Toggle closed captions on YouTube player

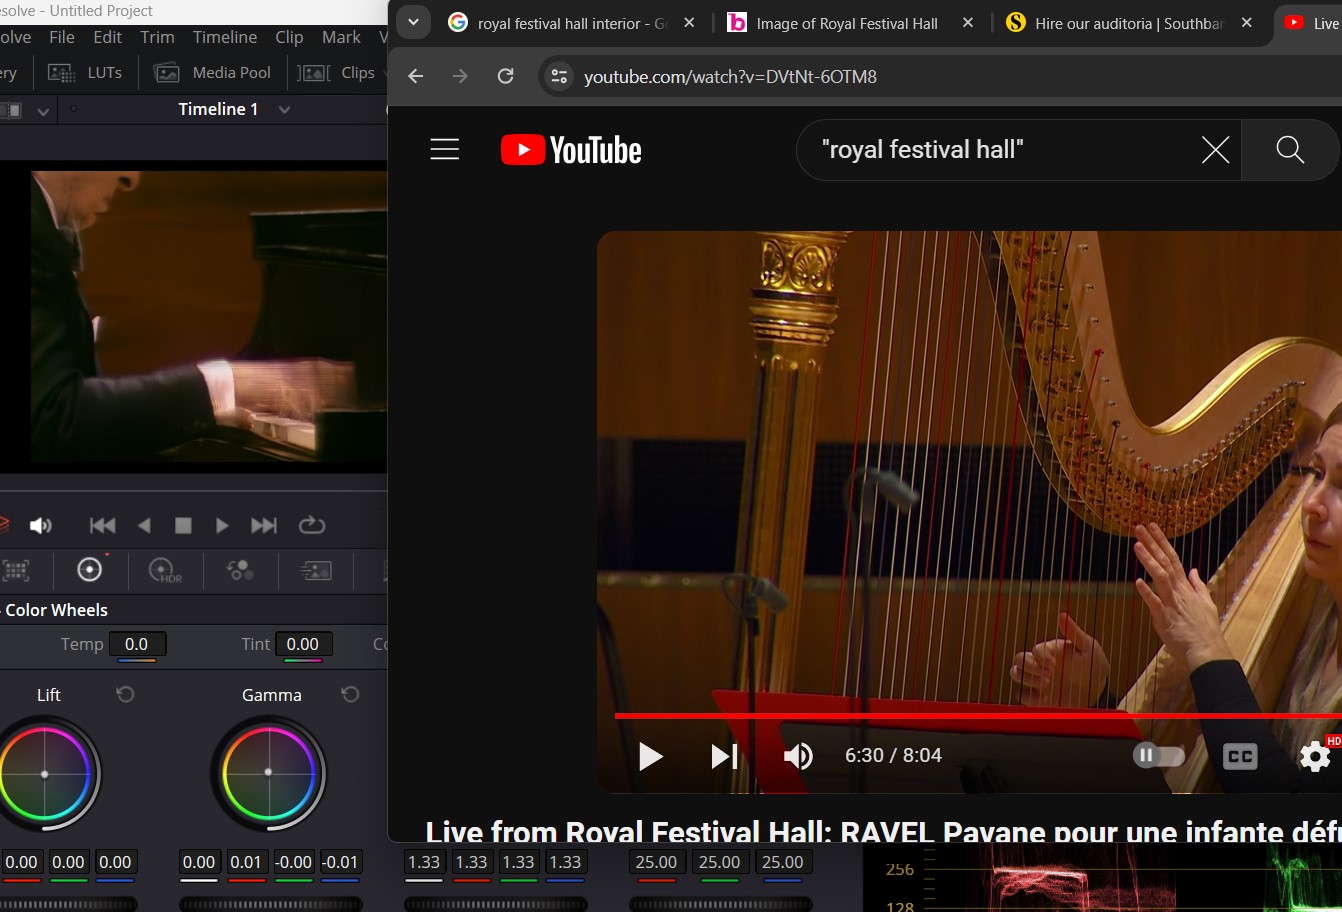1240,756
